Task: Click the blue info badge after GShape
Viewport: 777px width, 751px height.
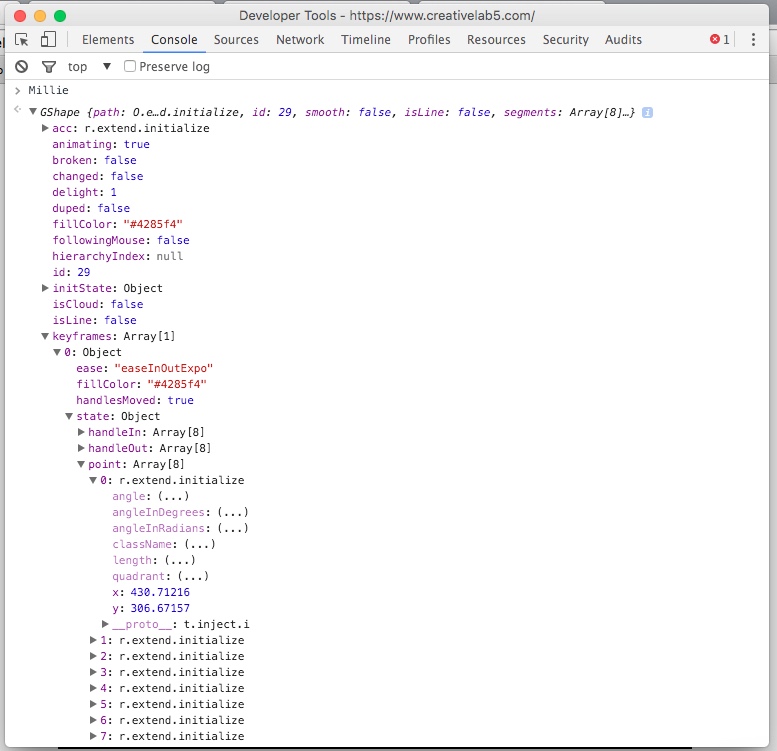Action: [647, 112]
